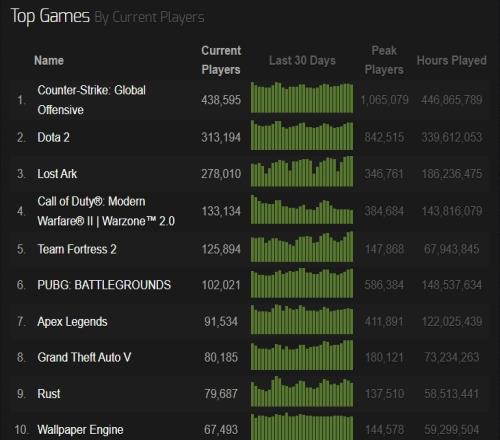Open the PUBG: BATTLEGROUNDS link

pos(104,285)
